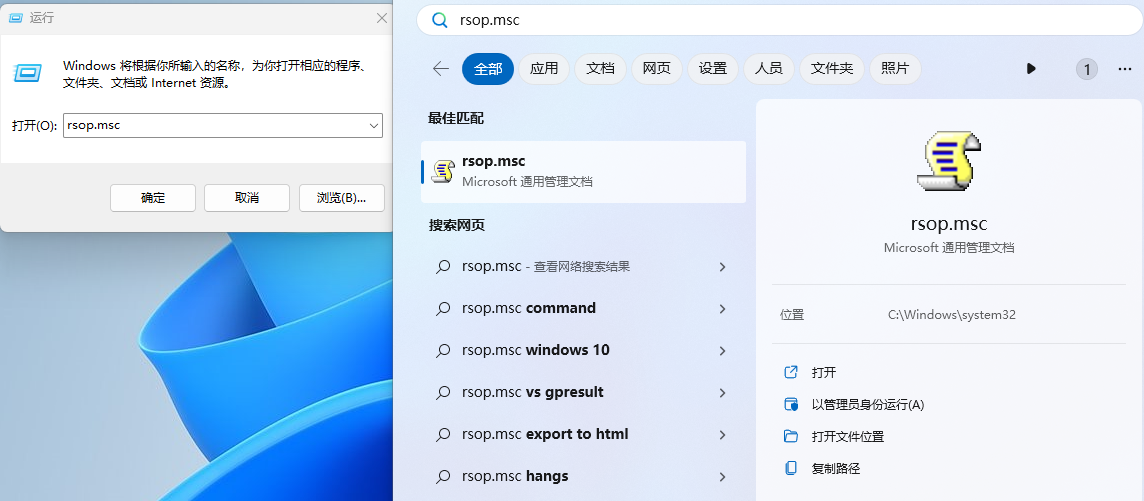Viewport: 1144px width, 501px height.
Task: Expand chevron for 'rsop.msc - 查看网络搜索结果'
Action: click(722, 267)
